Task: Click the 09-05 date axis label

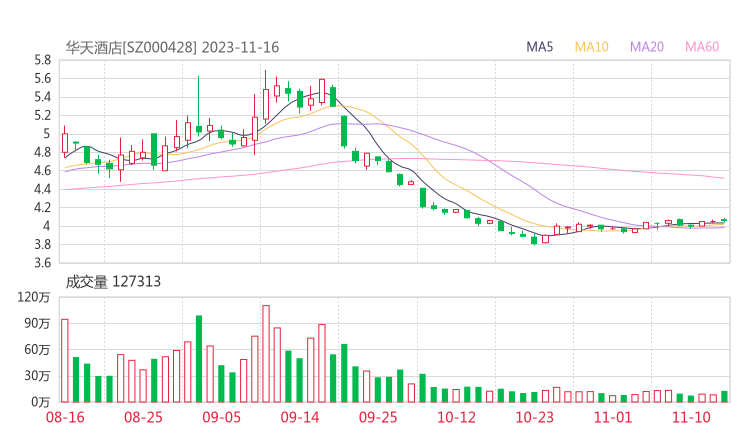Action: (222, 417)
